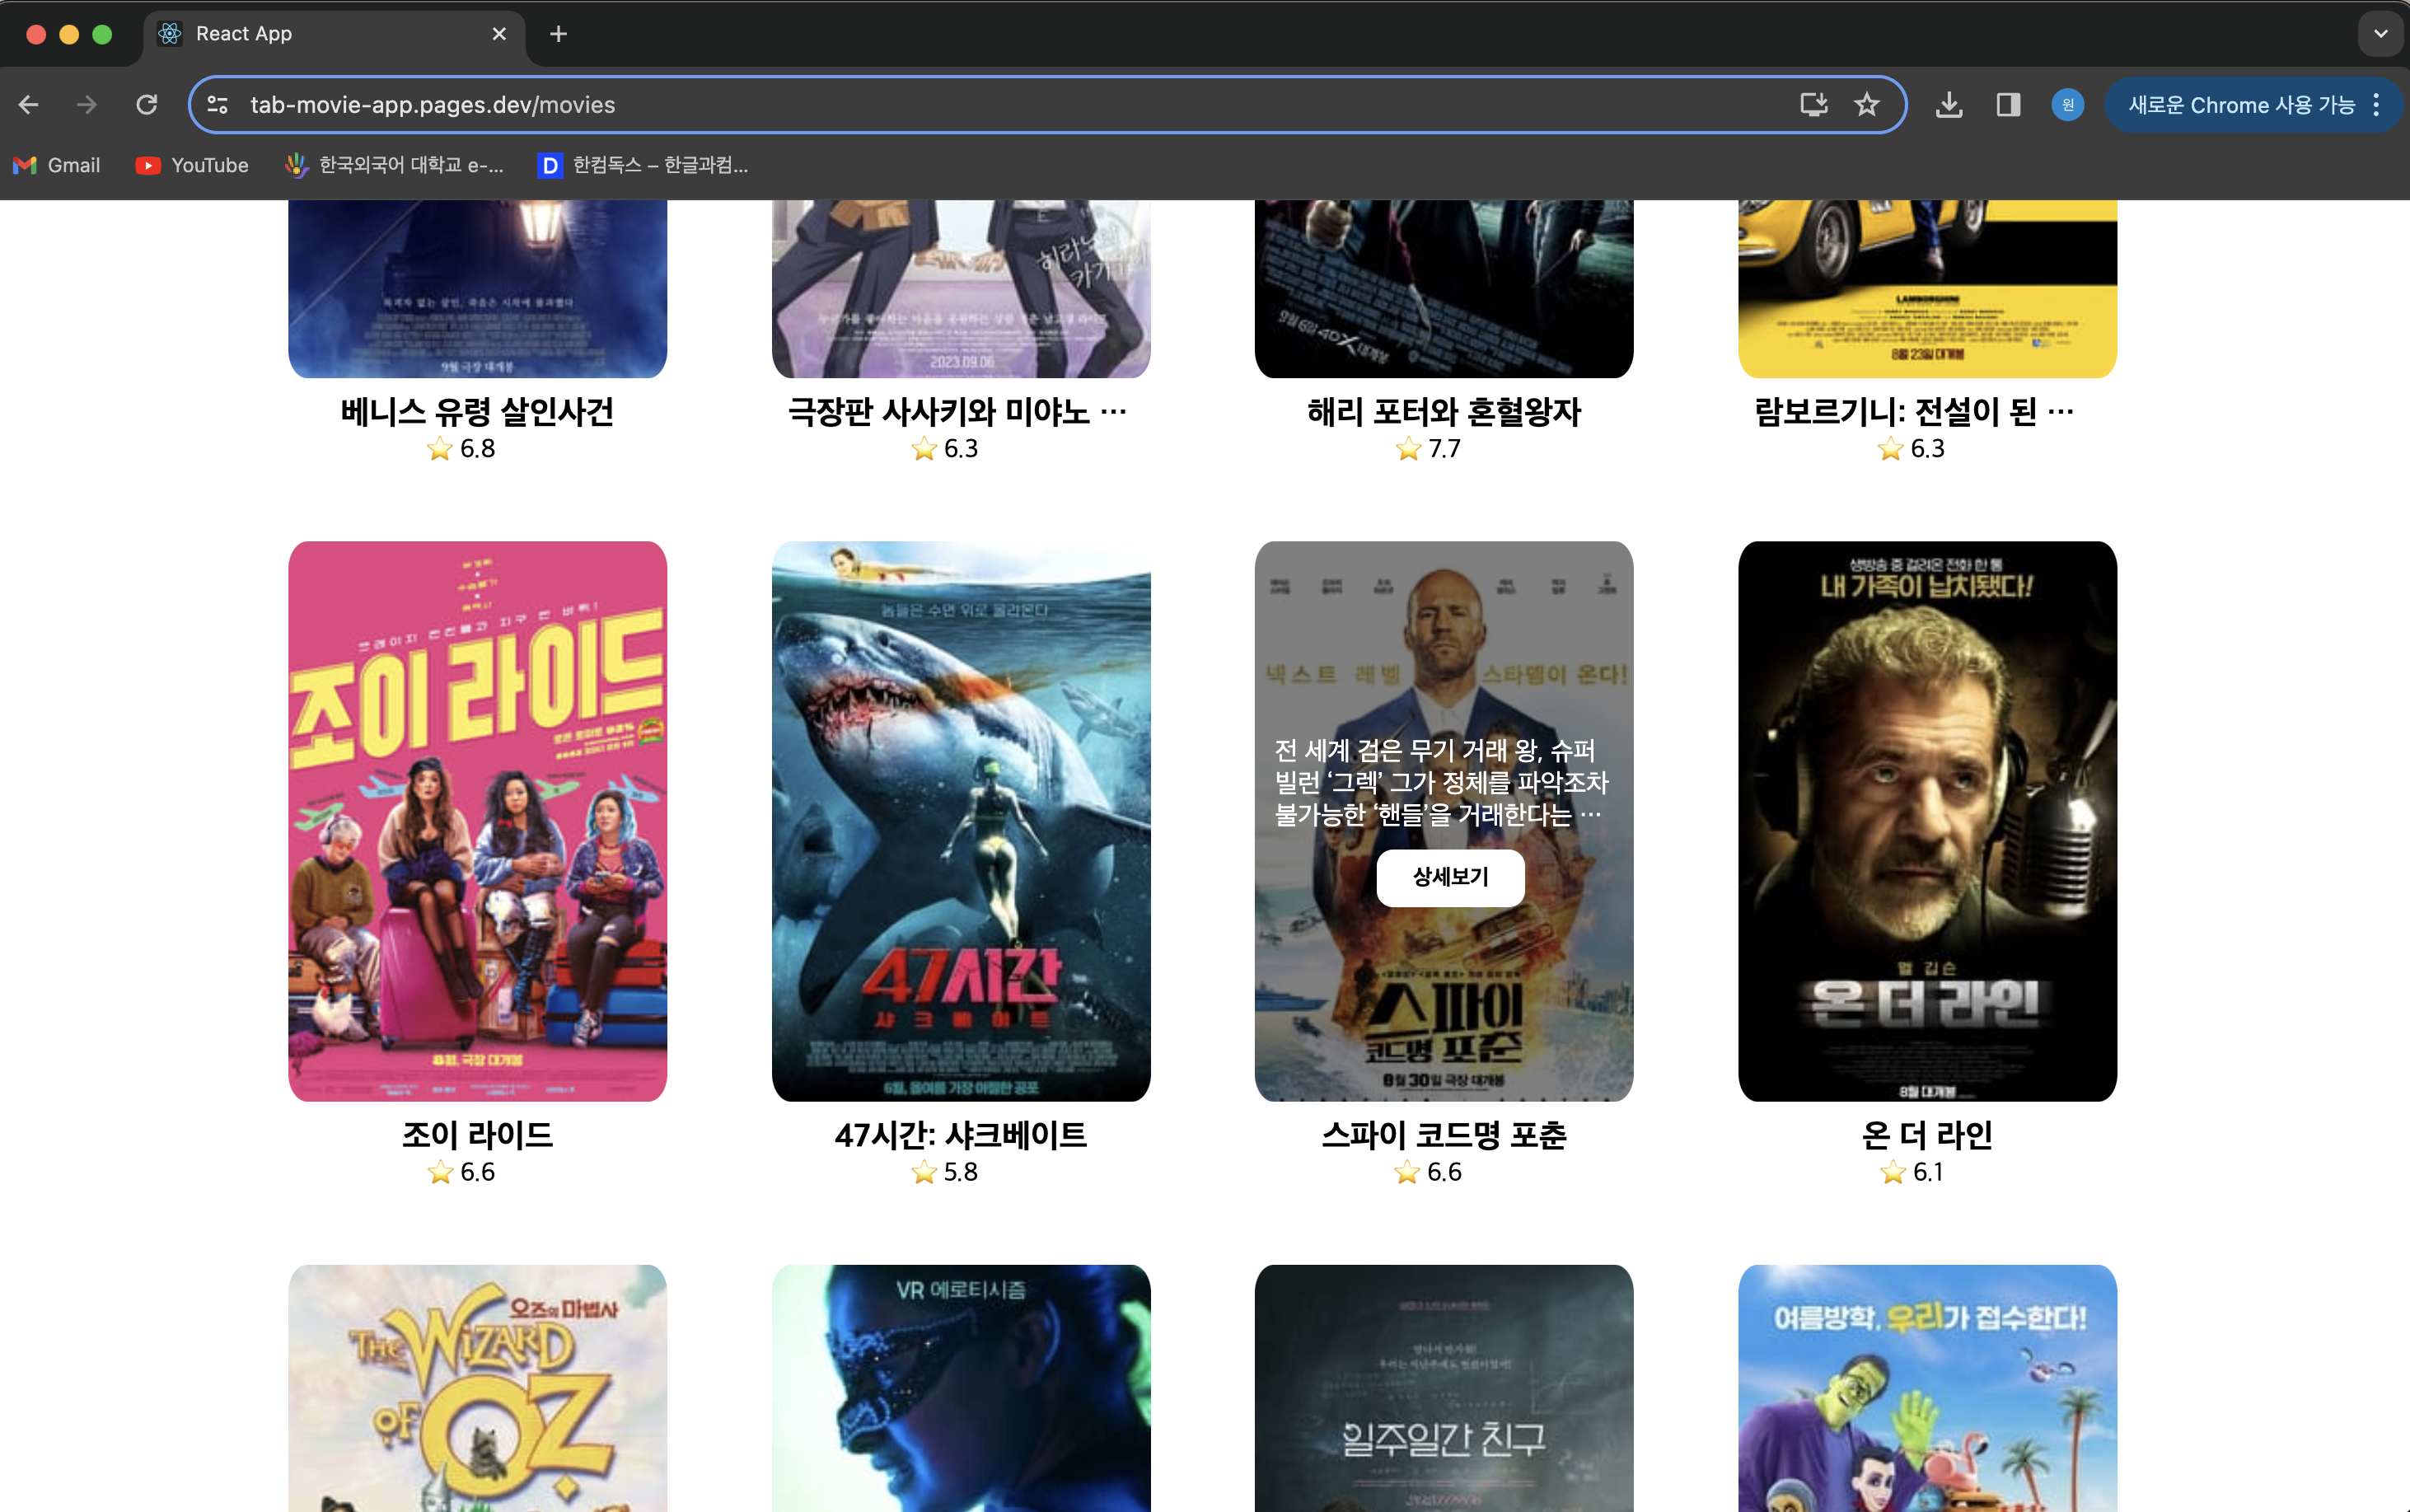Open the downloads icon
2410x1512 pixels.
point(1948,104)
